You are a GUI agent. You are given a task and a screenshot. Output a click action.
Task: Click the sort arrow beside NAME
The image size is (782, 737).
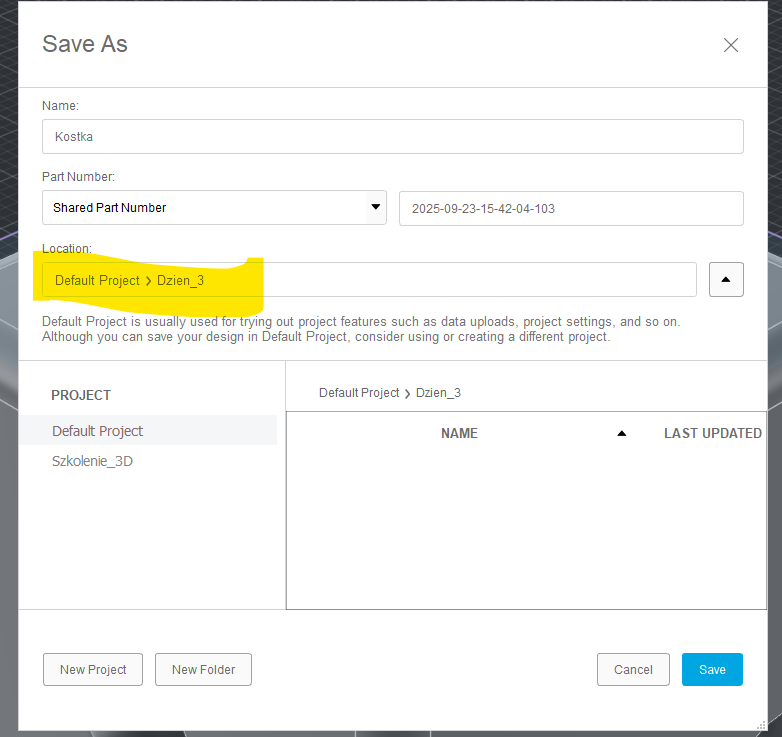click(621, 433)
